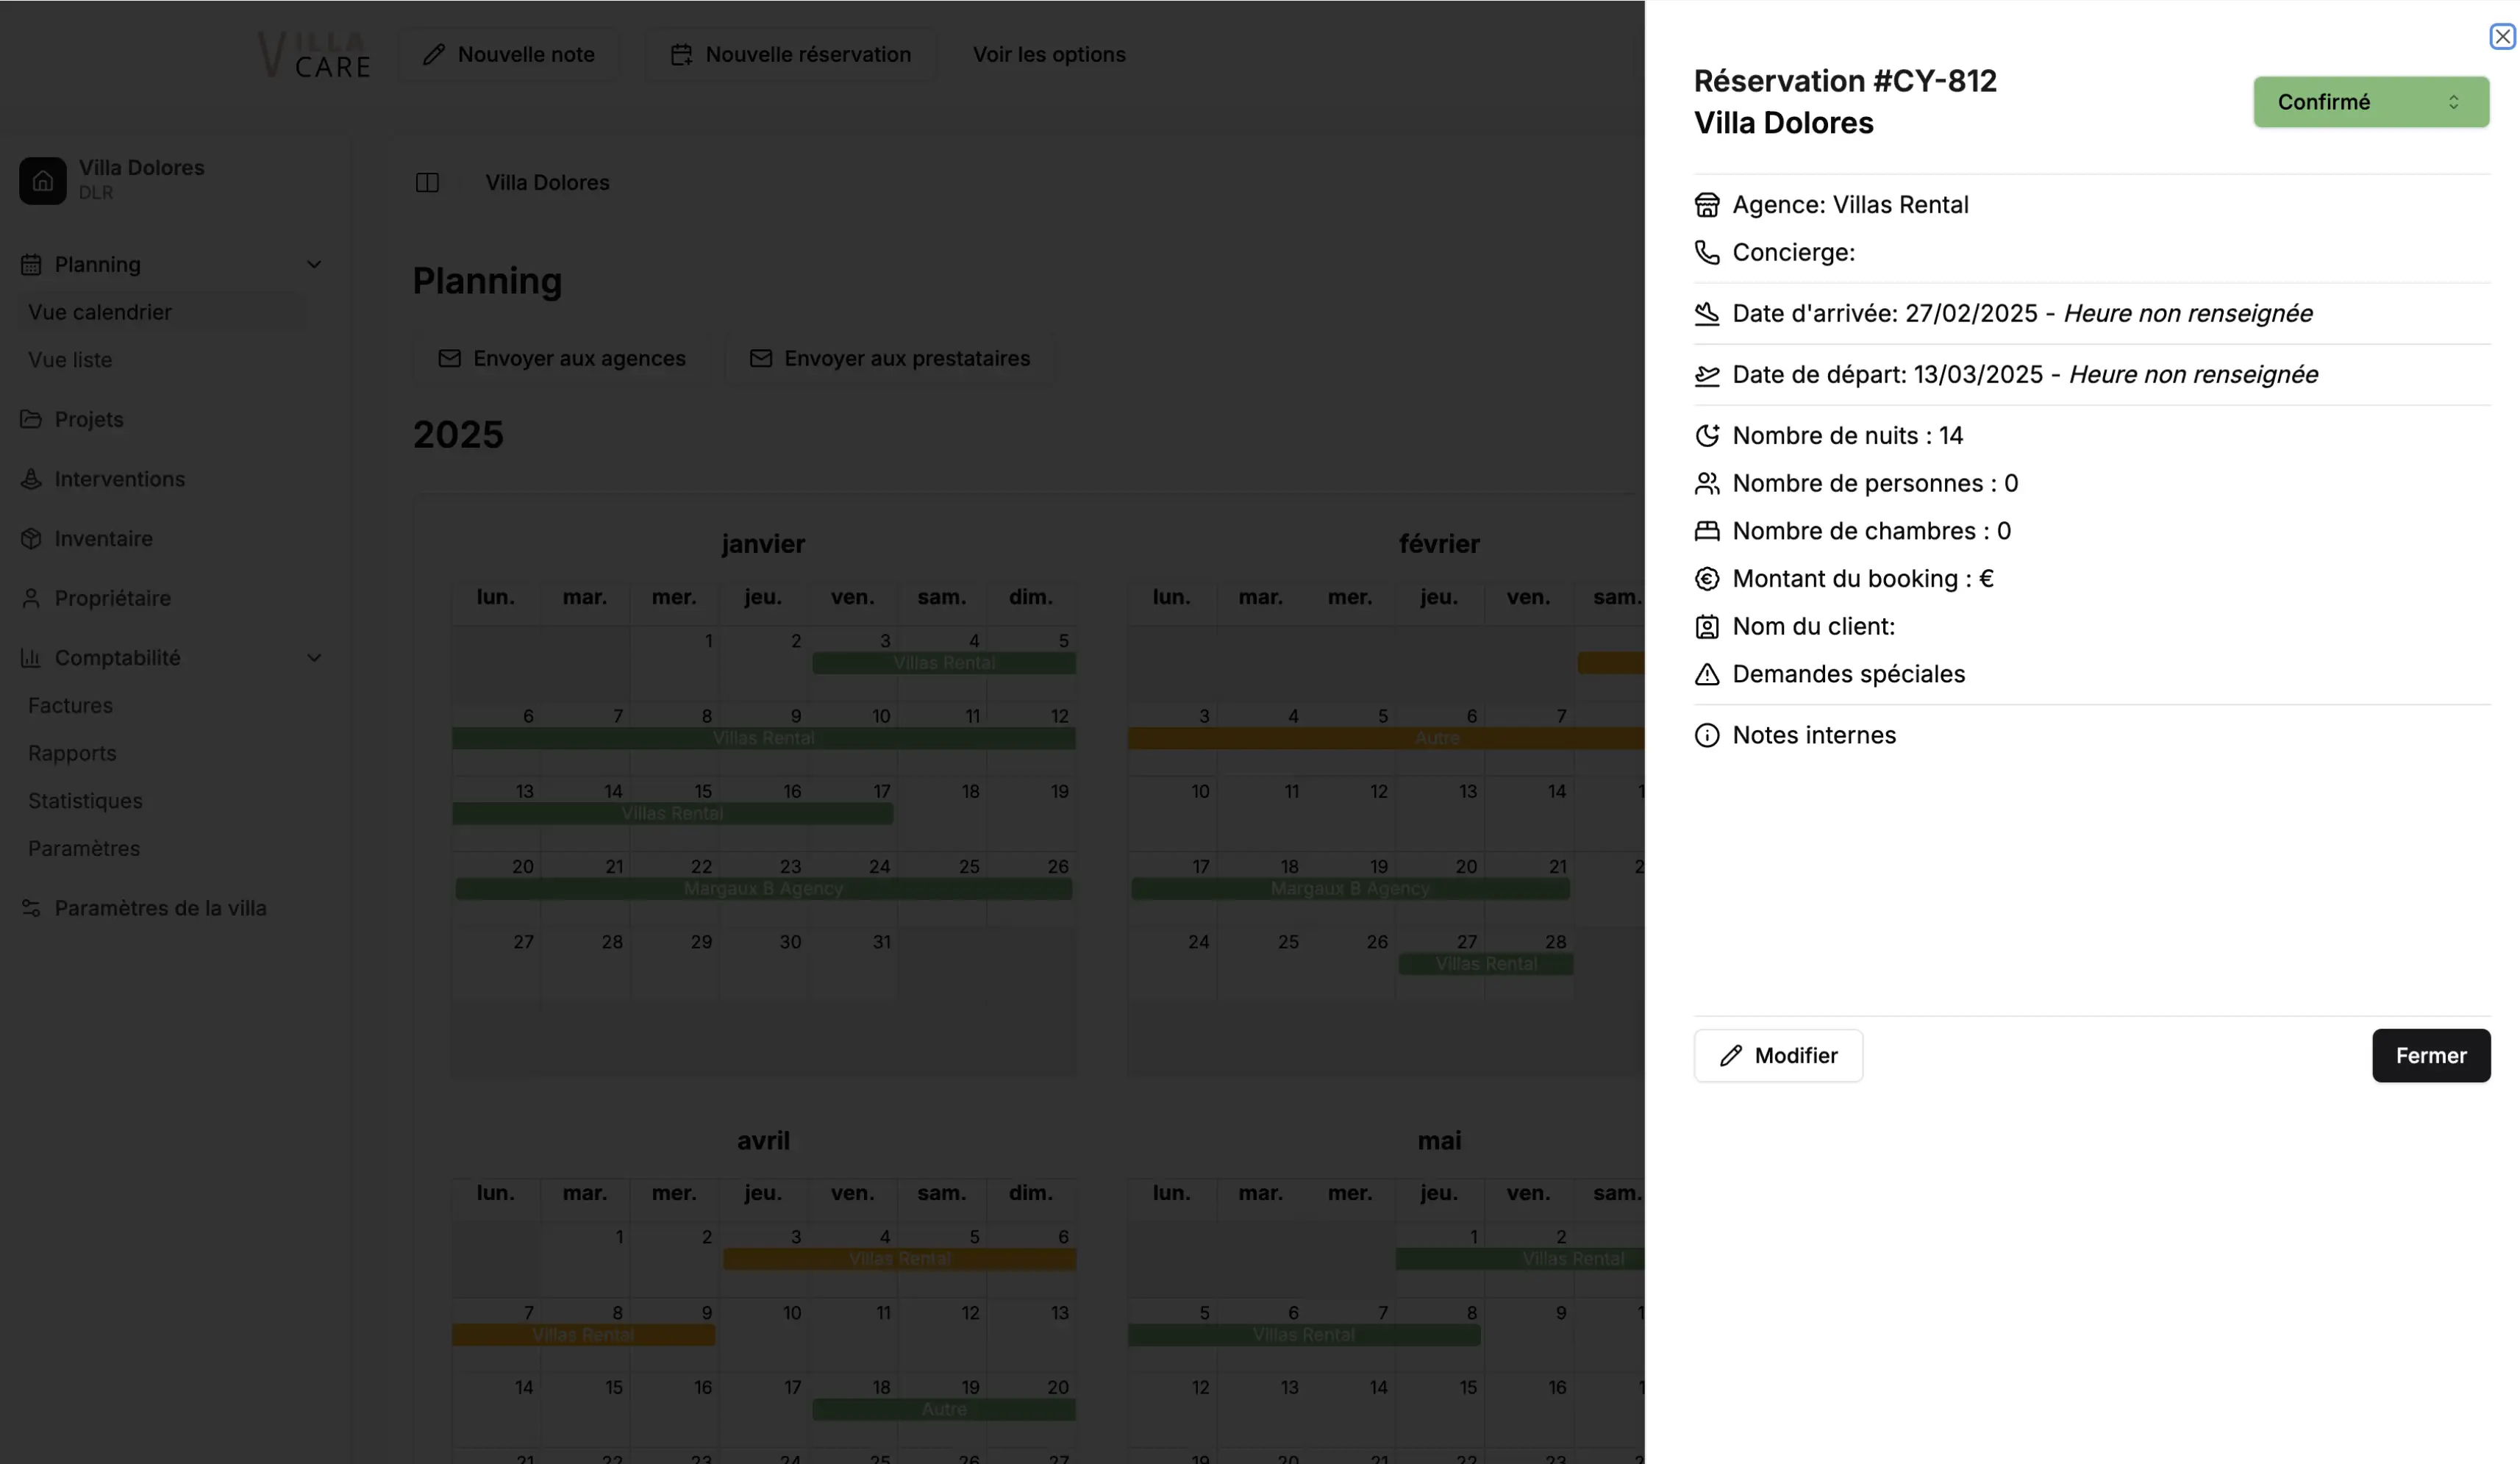Close the reservation panel with X icon
The height and width of the screenshot is (1464, 2520).
click(2502, 37)
